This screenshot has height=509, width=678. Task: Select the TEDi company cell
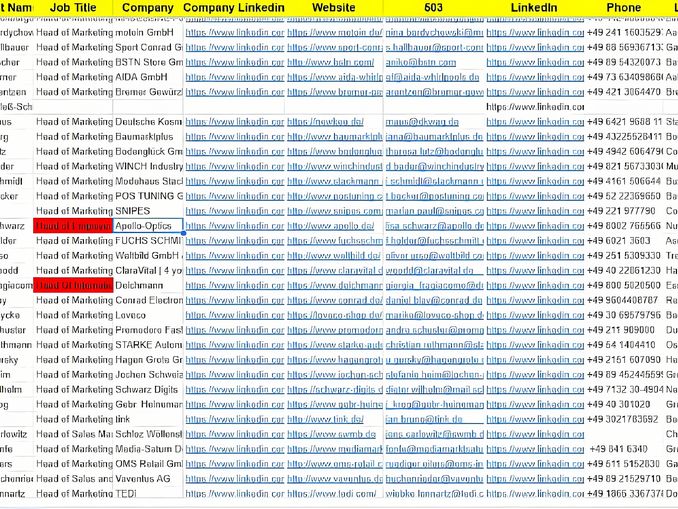coord(148,493)
